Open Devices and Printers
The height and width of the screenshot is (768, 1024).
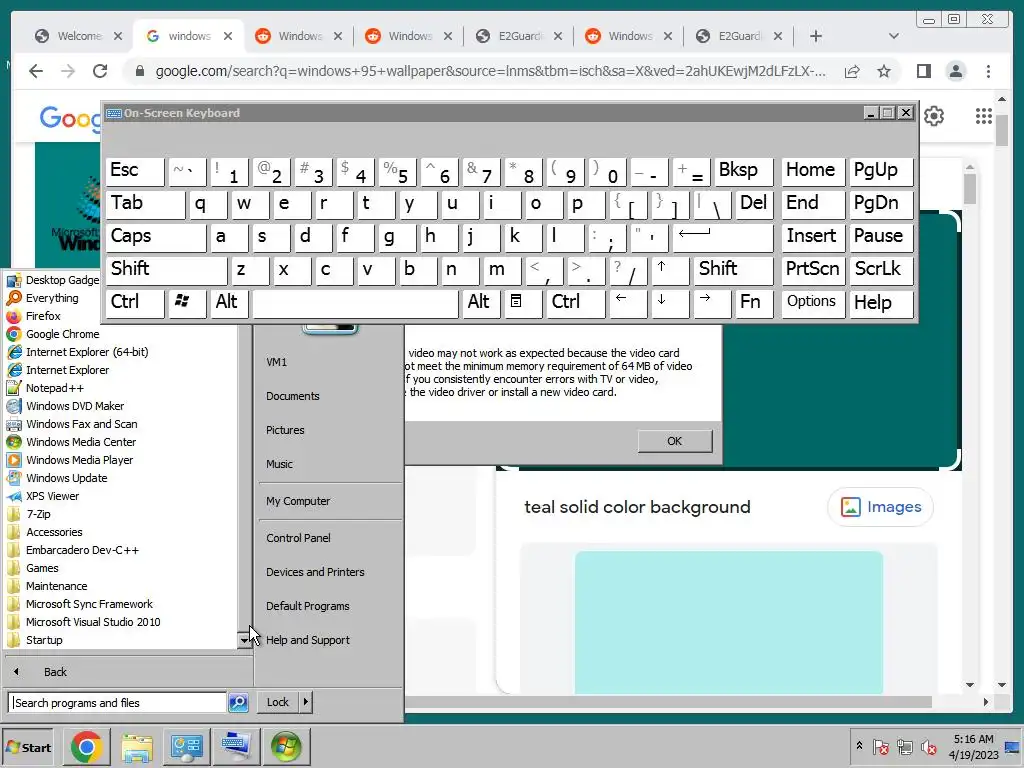(x=315, y=572)
